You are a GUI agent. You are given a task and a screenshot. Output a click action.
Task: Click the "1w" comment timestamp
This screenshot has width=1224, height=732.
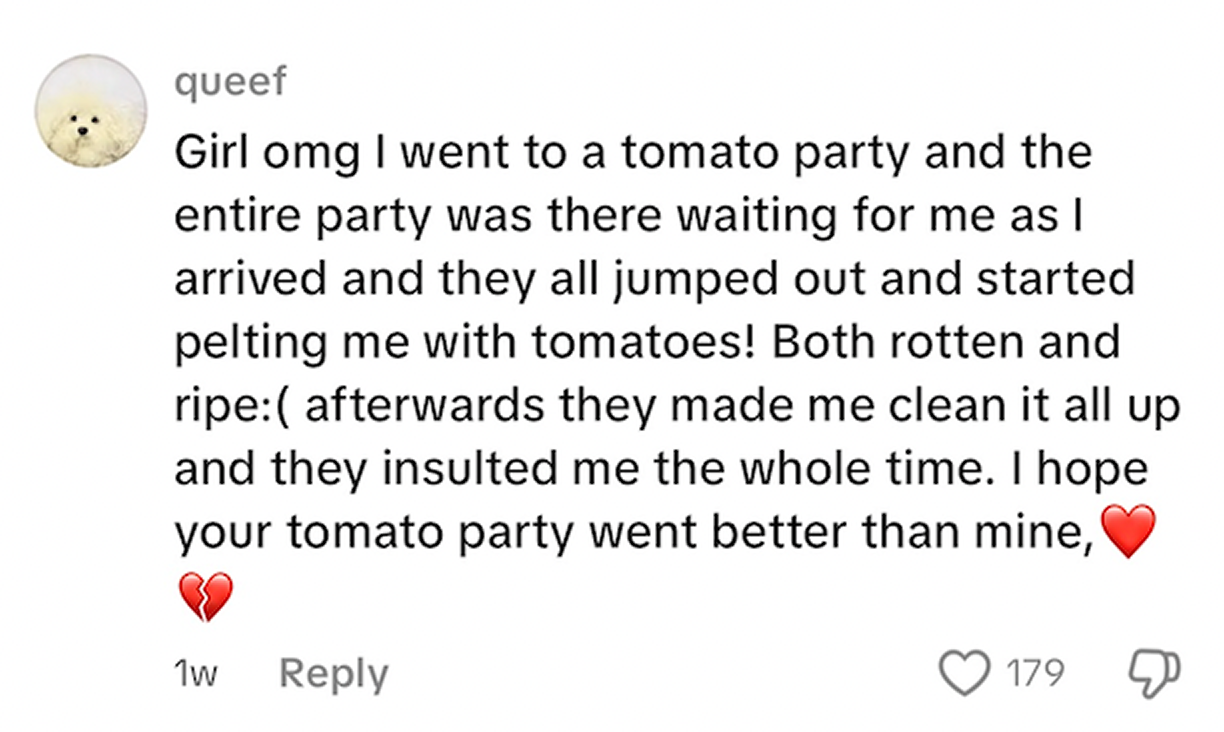point(194,675)
